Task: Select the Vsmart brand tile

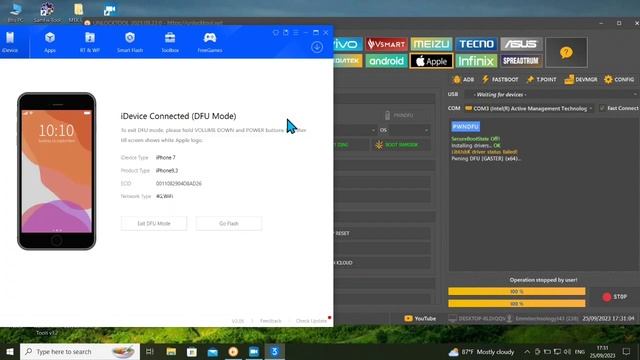Action: [386, 44]
